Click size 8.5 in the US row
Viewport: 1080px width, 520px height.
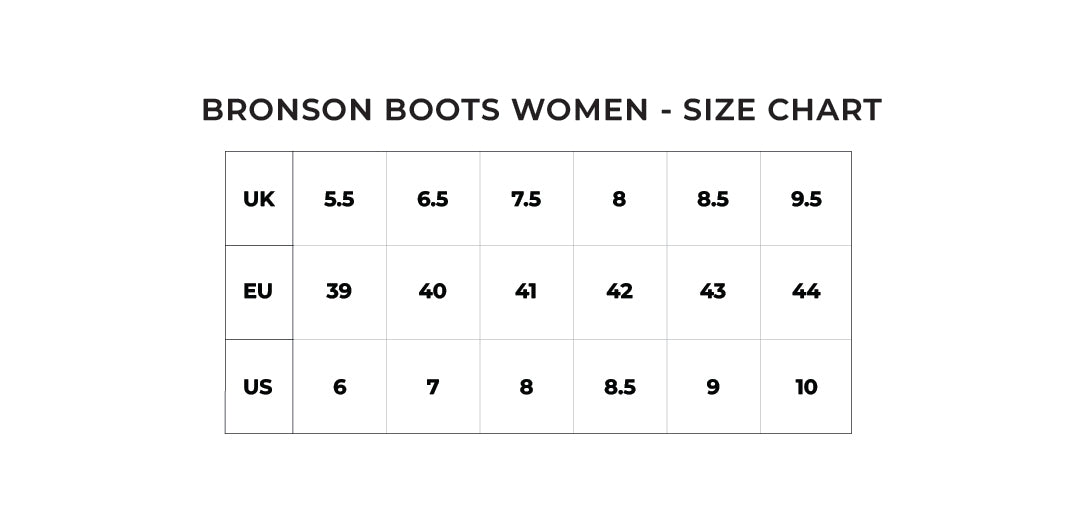click(x=619, y=387)
